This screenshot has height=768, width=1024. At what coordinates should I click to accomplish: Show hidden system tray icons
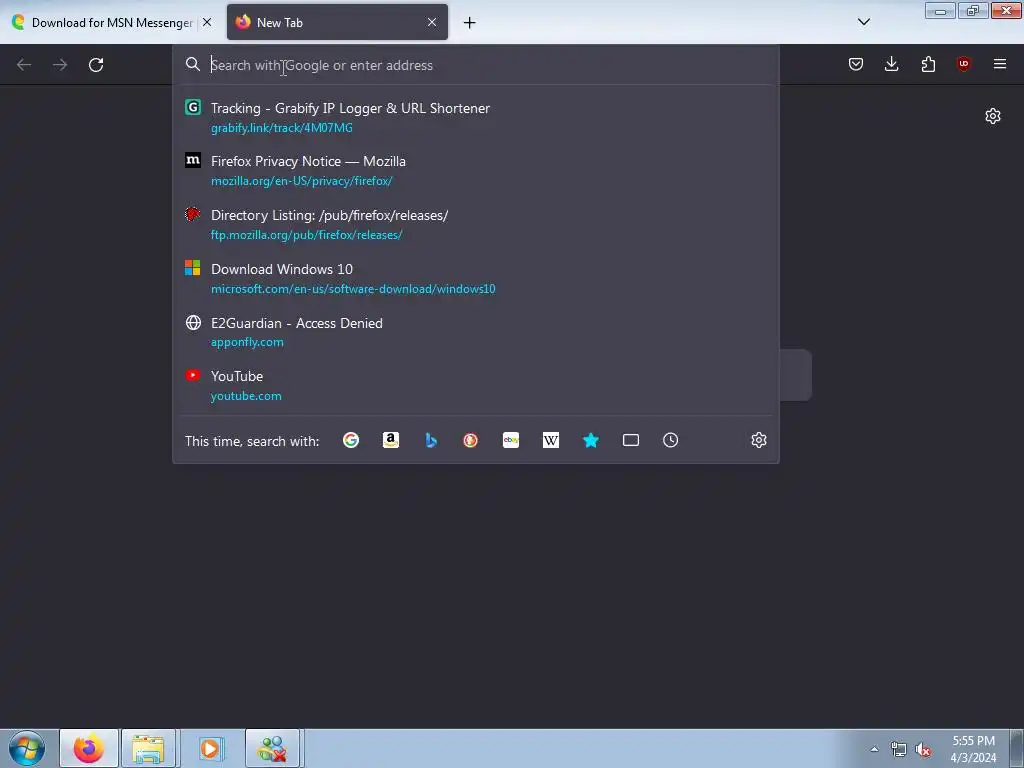[874, 749]
